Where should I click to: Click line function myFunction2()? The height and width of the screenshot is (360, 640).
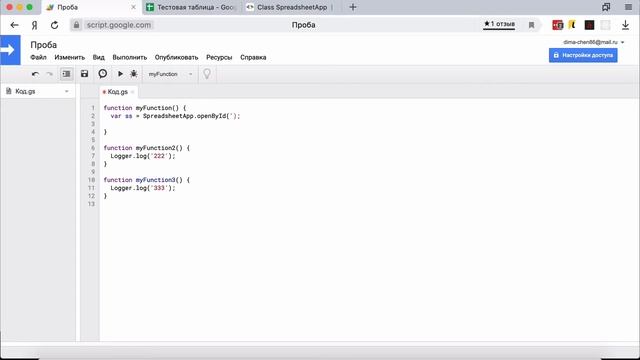(x=147, y=148)
